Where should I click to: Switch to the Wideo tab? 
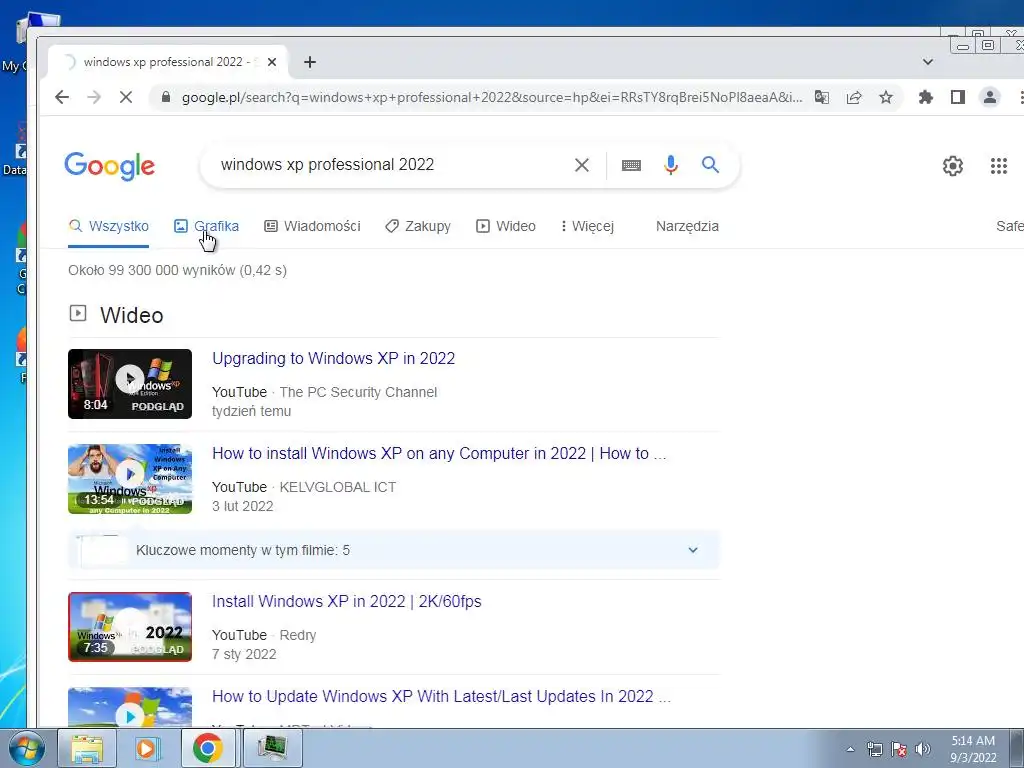pos(506,226)
